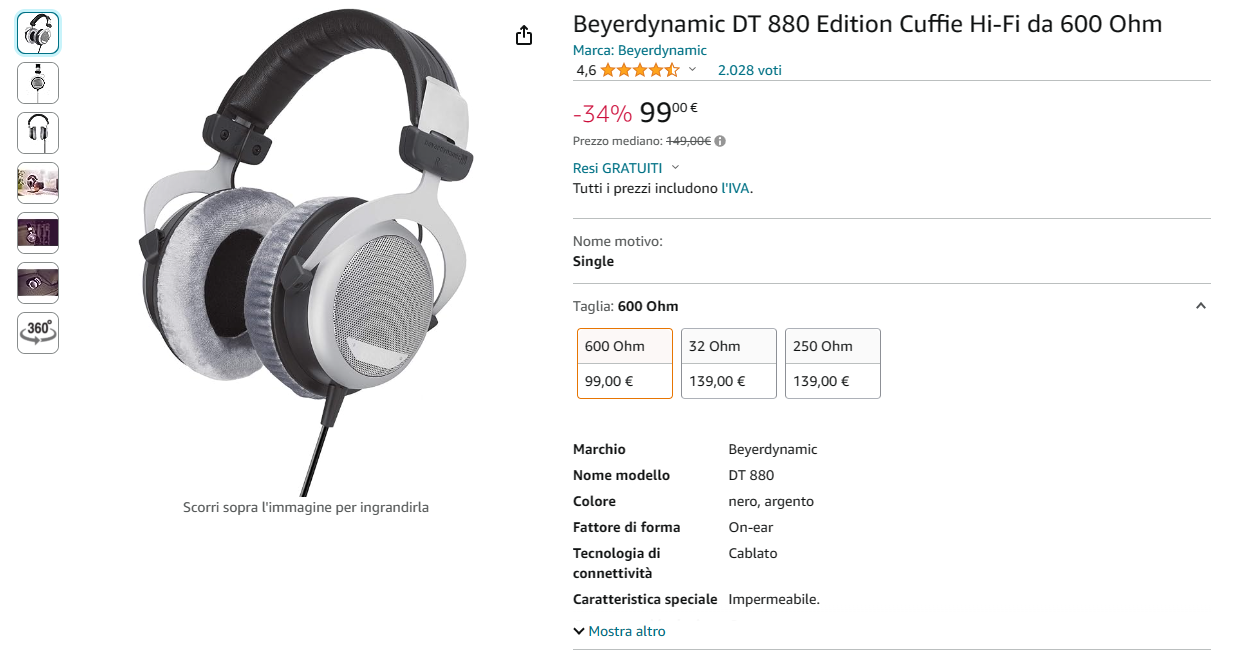Choose the 600 Ohm size option
The image size is (1234, 657).
(x=625, y=363)
